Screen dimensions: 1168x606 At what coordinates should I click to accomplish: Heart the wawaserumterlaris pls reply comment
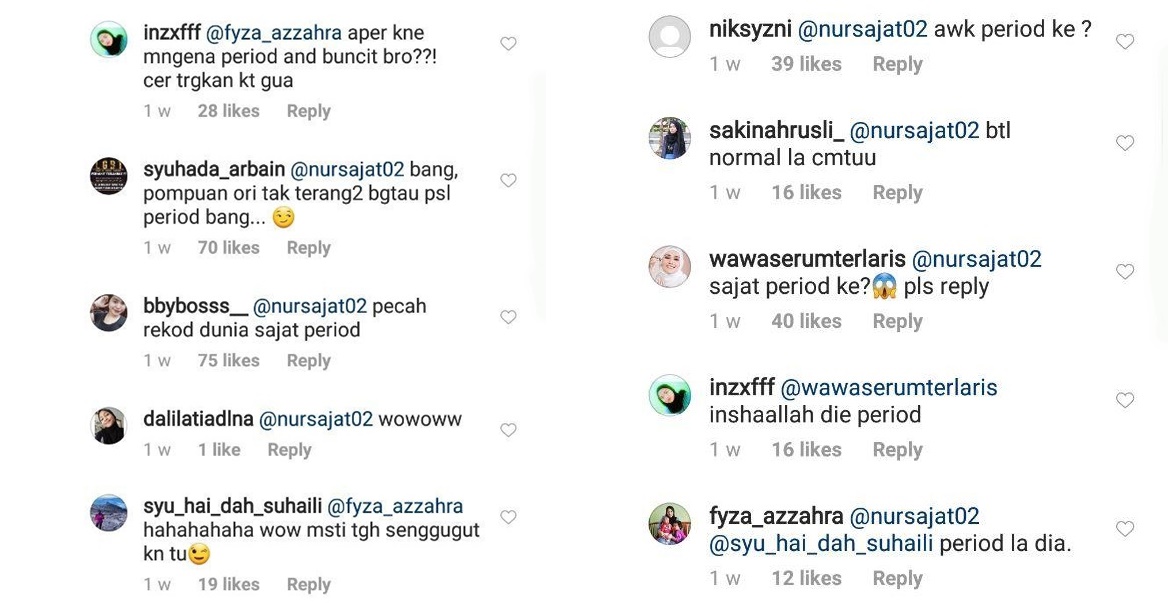coord(1125,272)
